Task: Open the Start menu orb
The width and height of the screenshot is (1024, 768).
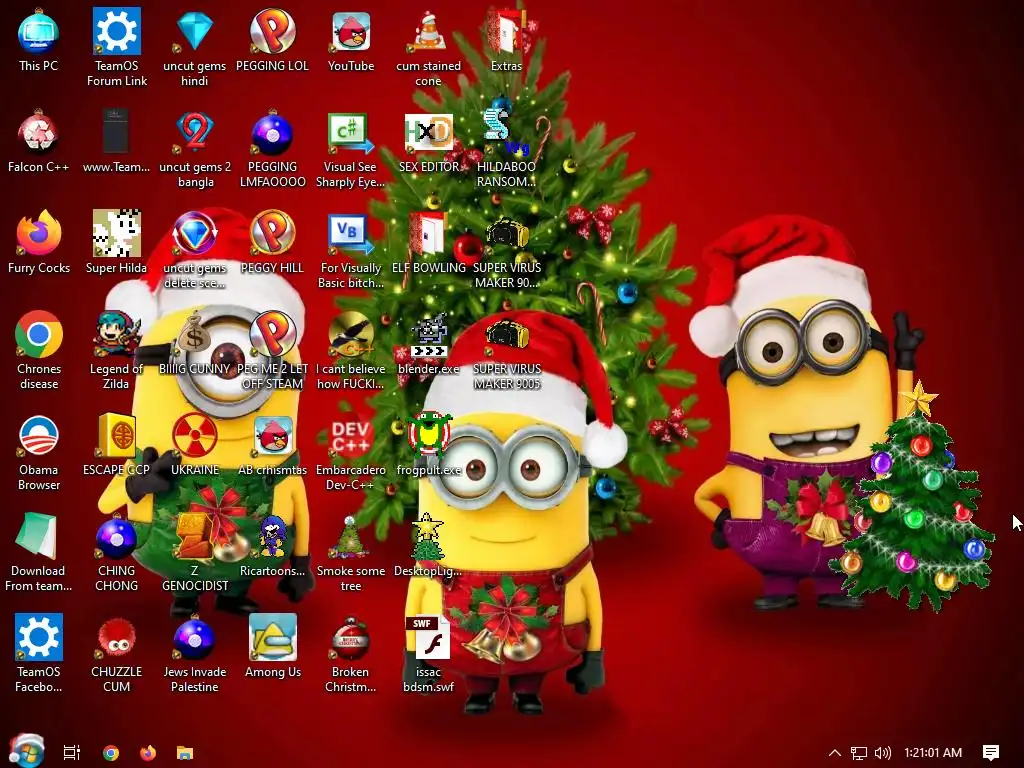Action: click(27, 752)
